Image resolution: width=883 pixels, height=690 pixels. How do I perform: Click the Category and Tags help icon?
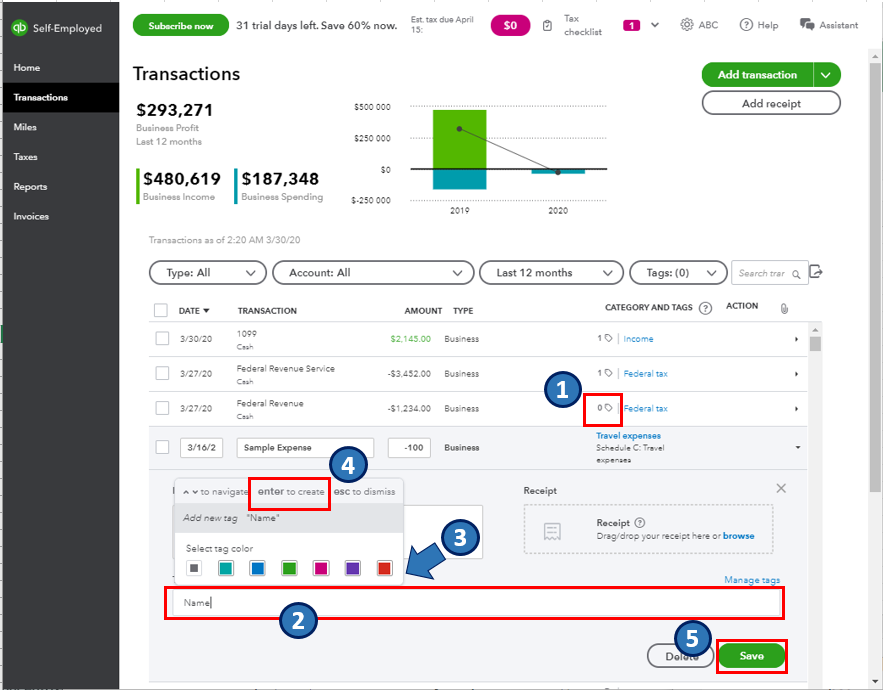[x=705, y=308]
